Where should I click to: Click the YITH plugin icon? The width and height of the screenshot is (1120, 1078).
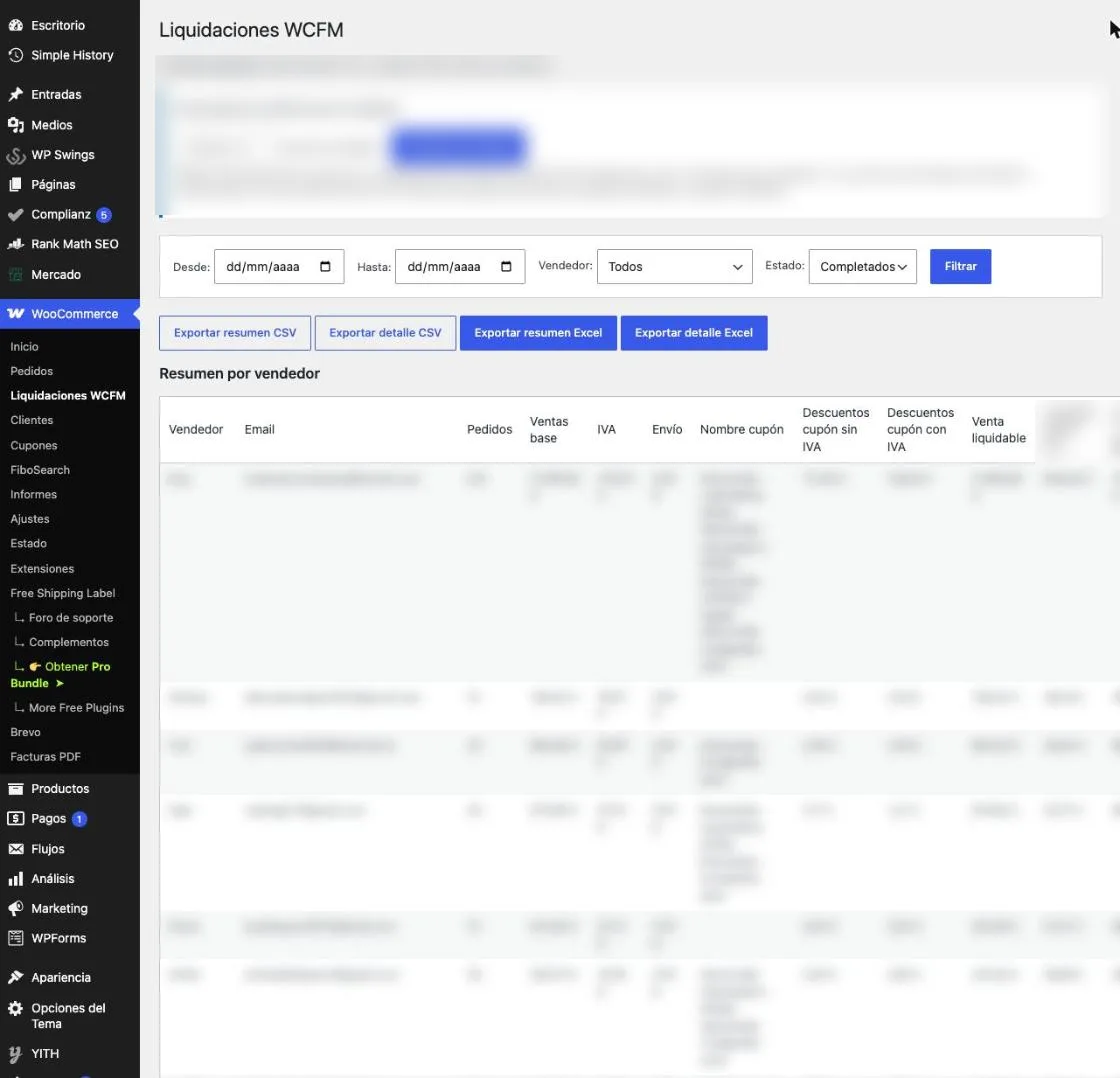click(16, 1054)
